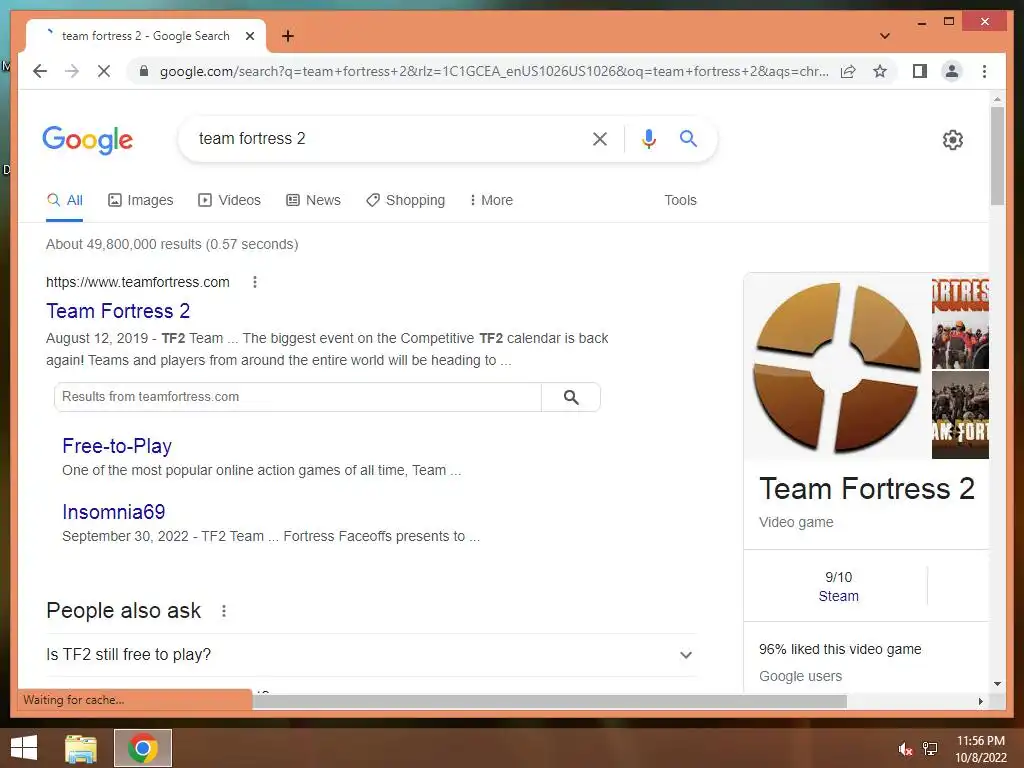Click the 'About 49,800,000 results' text

[x=172, y=244]
